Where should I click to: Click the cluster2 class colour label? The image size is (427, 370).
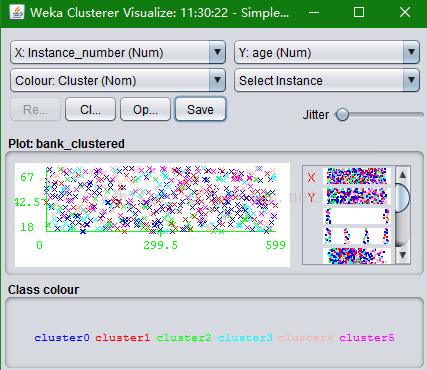coord(184,338)
